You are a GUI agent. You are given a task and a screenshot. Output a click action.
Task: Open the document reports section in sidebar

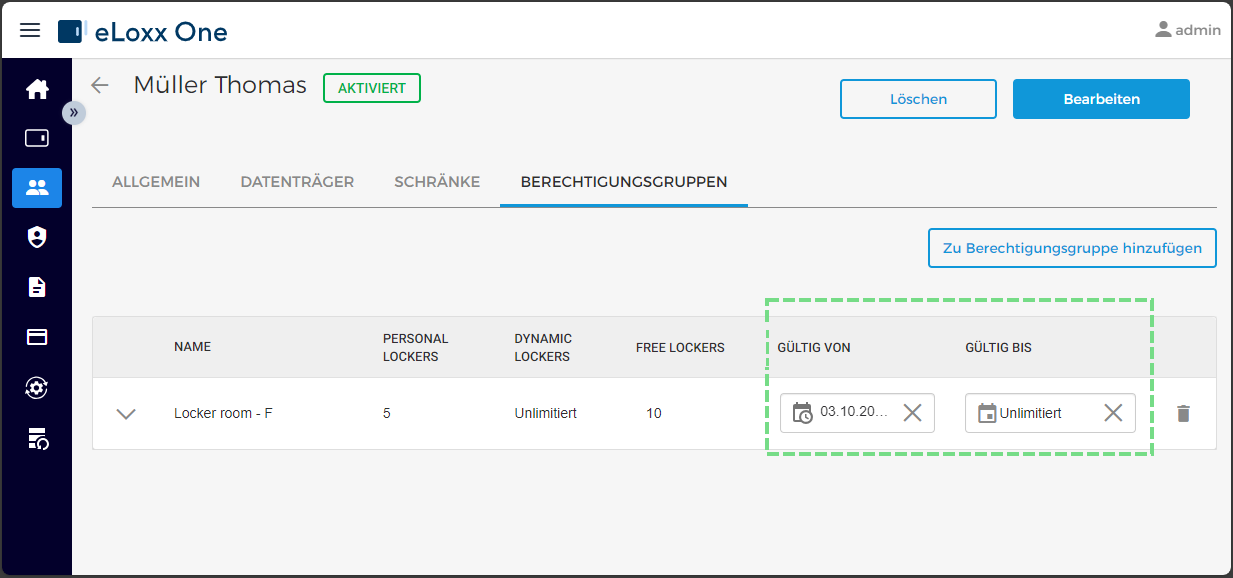[37, 287]
